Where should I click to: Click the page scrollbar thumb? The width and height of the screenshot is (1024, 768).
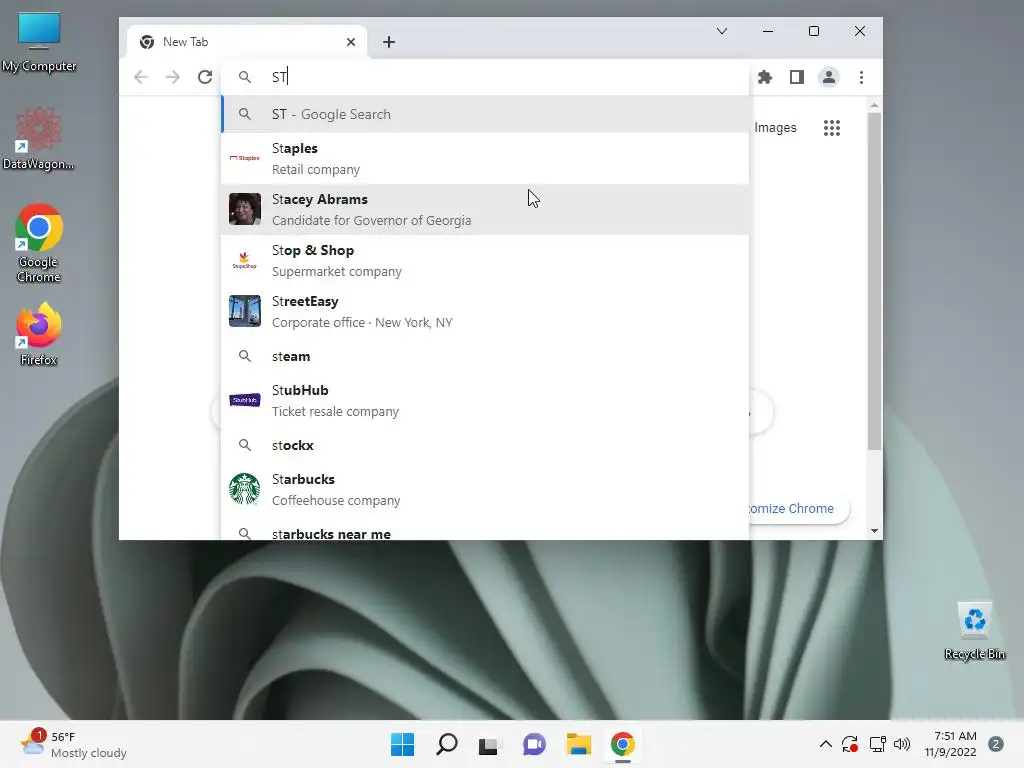pyautogui.click(x=874, y=281)
